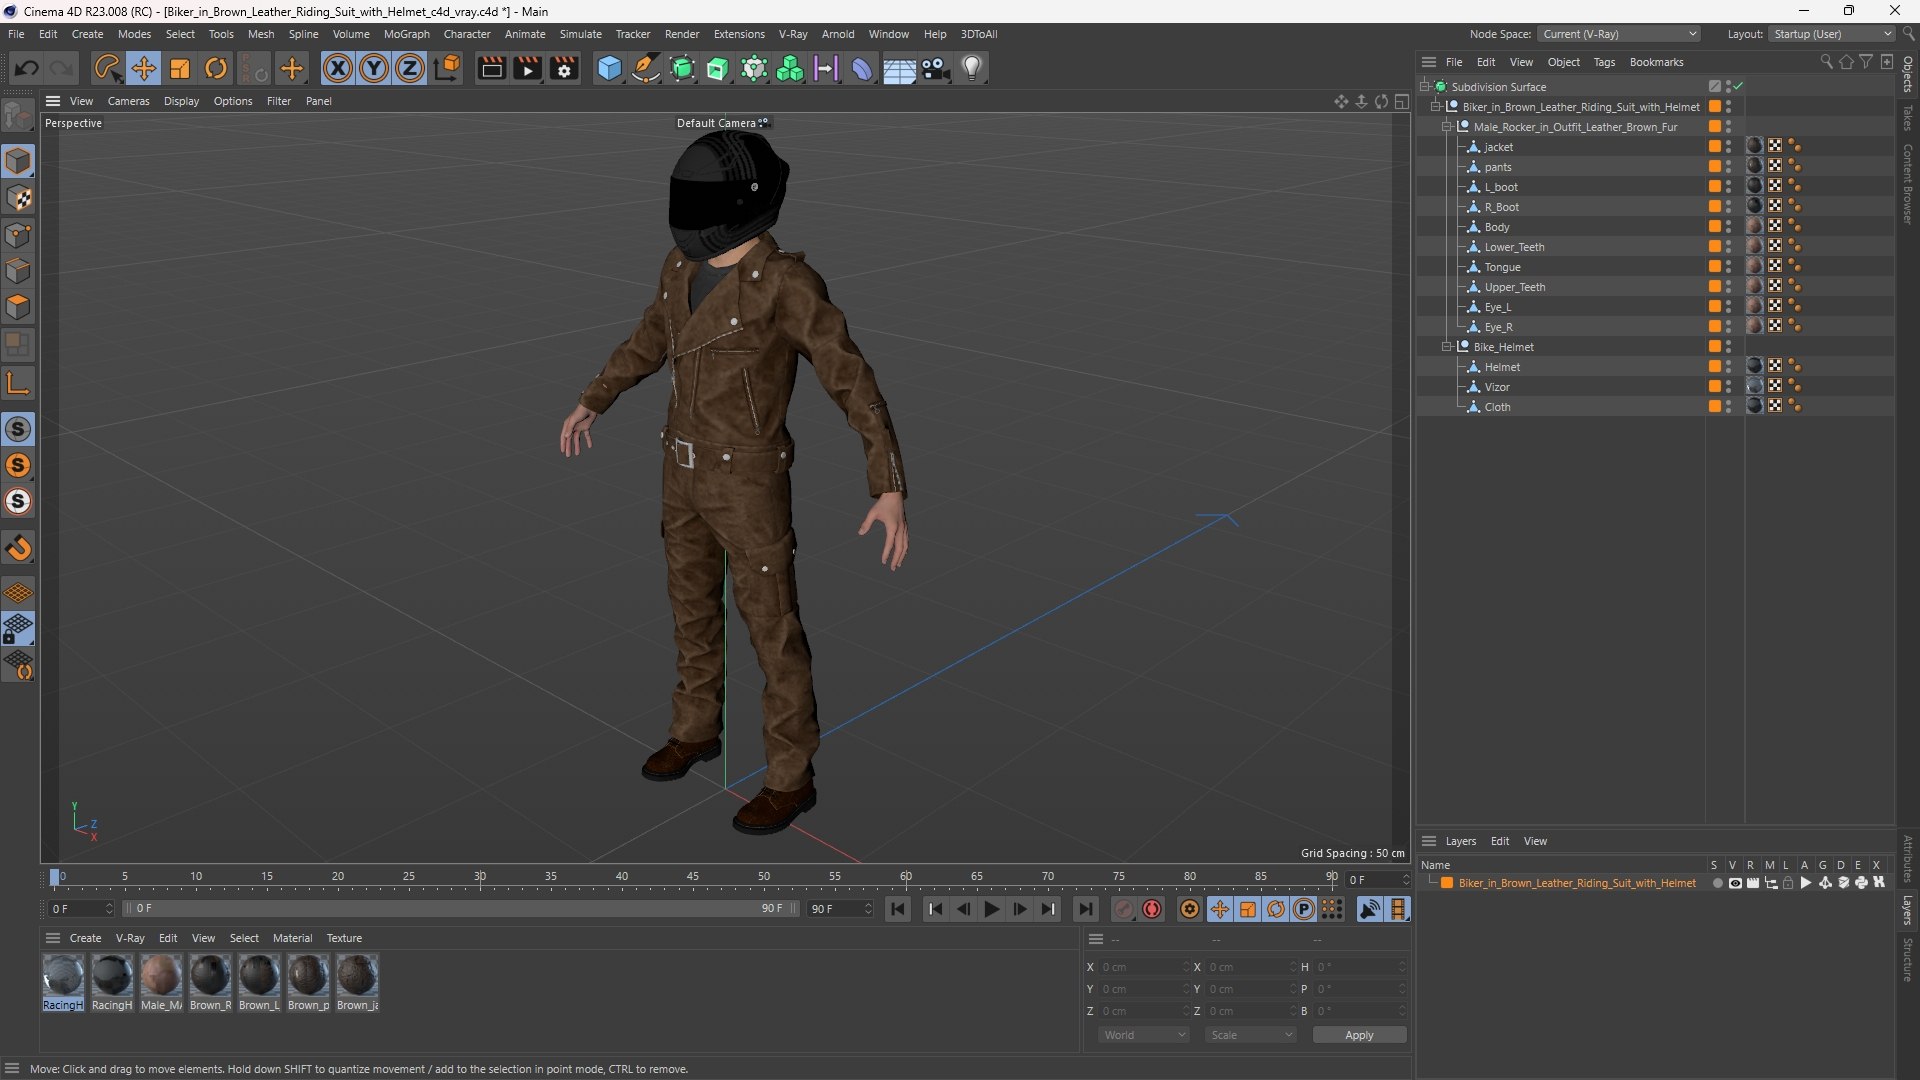
Task: Enable Polygons mode in left toolbar
Action: point(18,306)
